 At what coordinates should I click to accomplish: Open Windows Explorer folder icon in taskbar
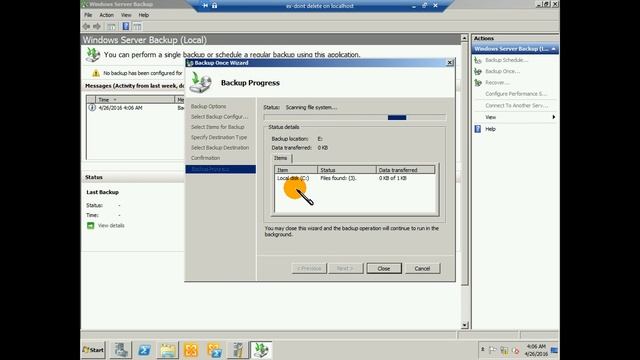pyautogui.click(x=168, y=350)
